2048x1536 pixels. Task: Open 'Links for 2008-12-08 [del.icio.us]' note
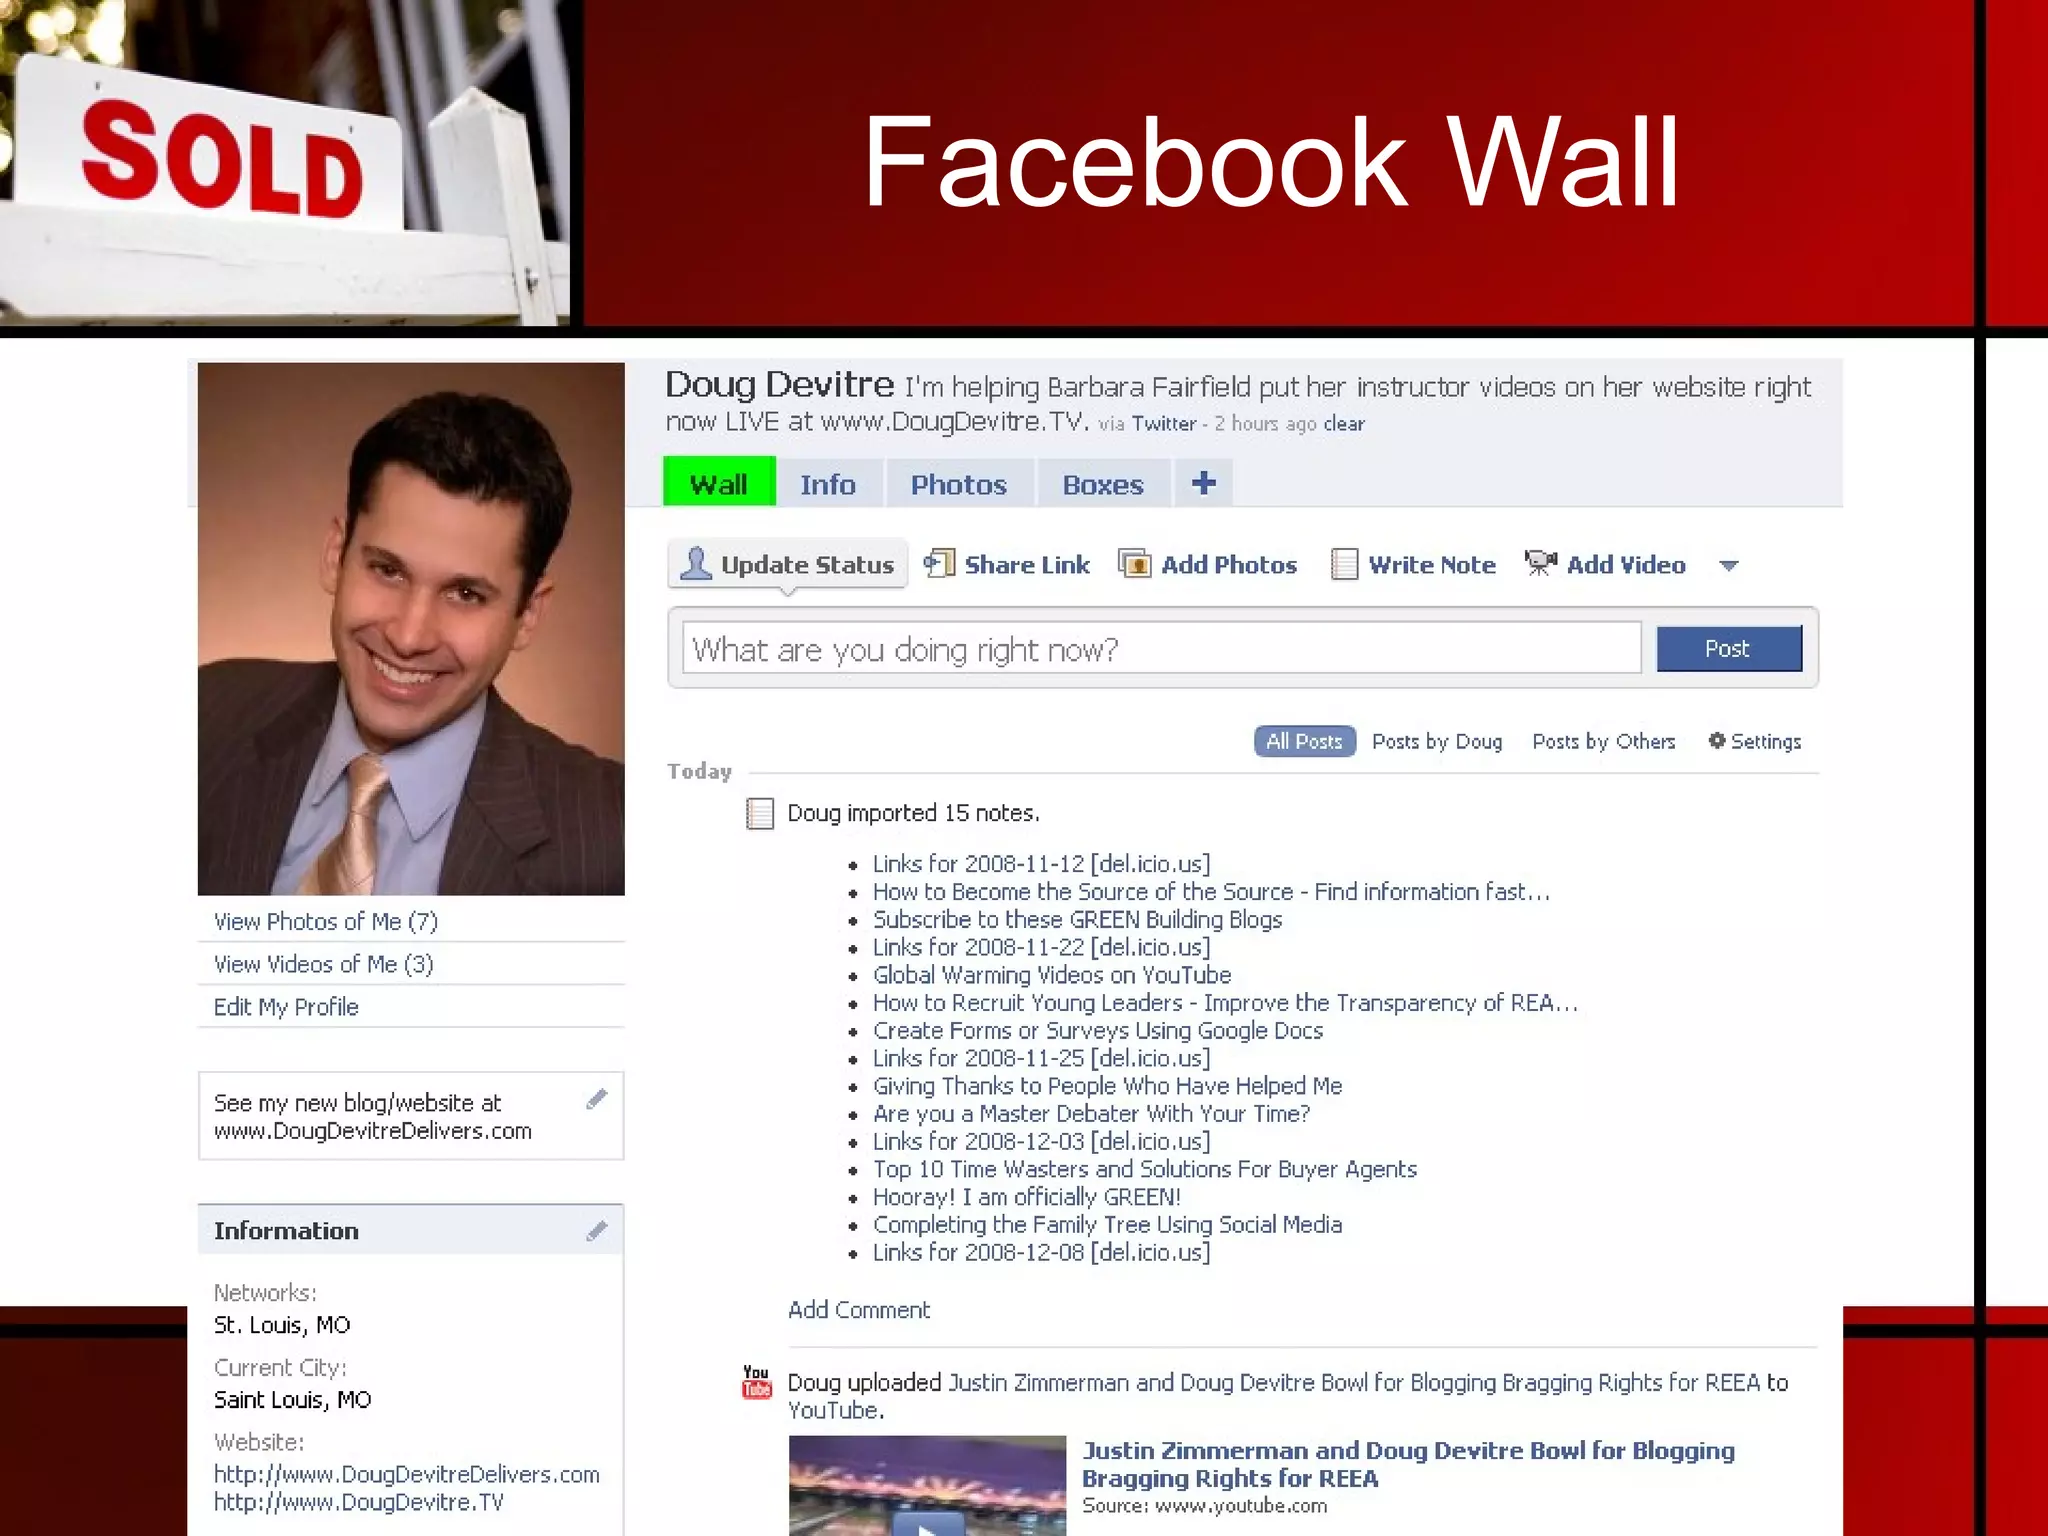click(x=1041, y=1252)
